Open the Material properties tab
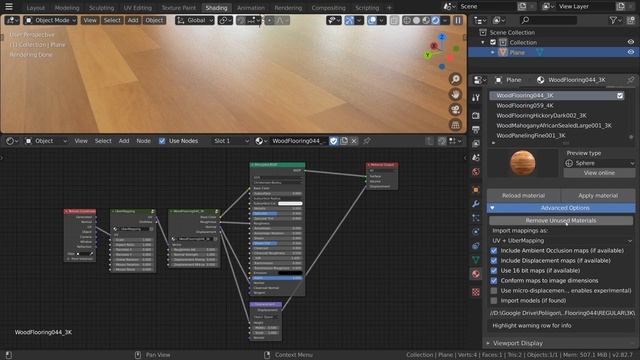Viewport: 640px width, 360px height. (x=476, y=274)
